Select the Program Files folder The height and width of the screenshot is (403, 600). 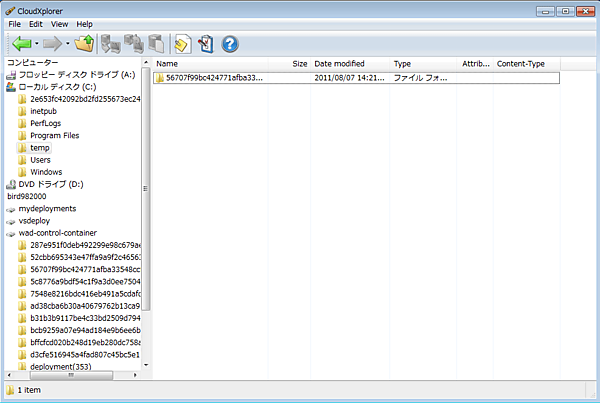(49, 135)
